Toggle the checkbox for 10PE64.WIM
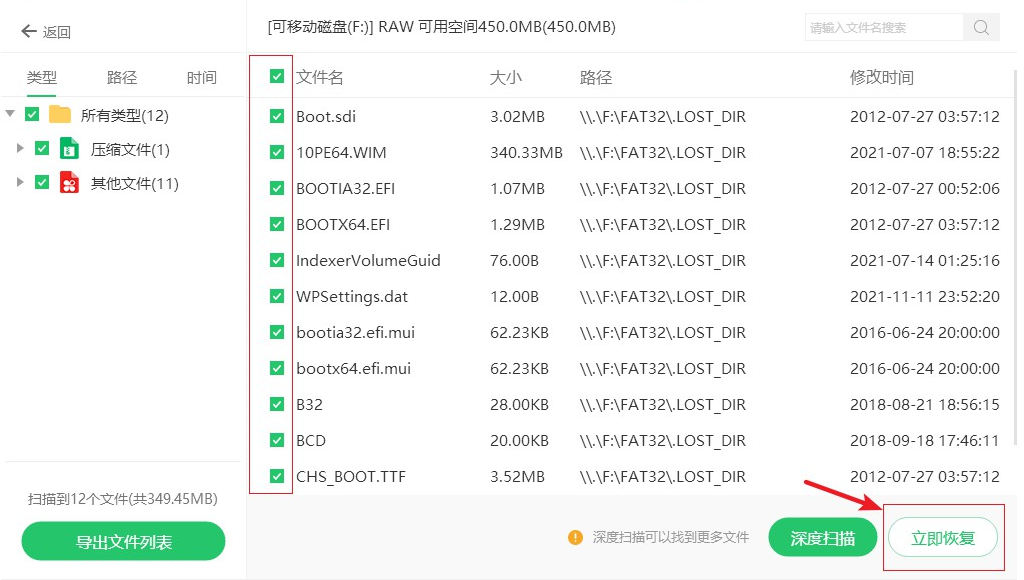 (x=275, y=152)
